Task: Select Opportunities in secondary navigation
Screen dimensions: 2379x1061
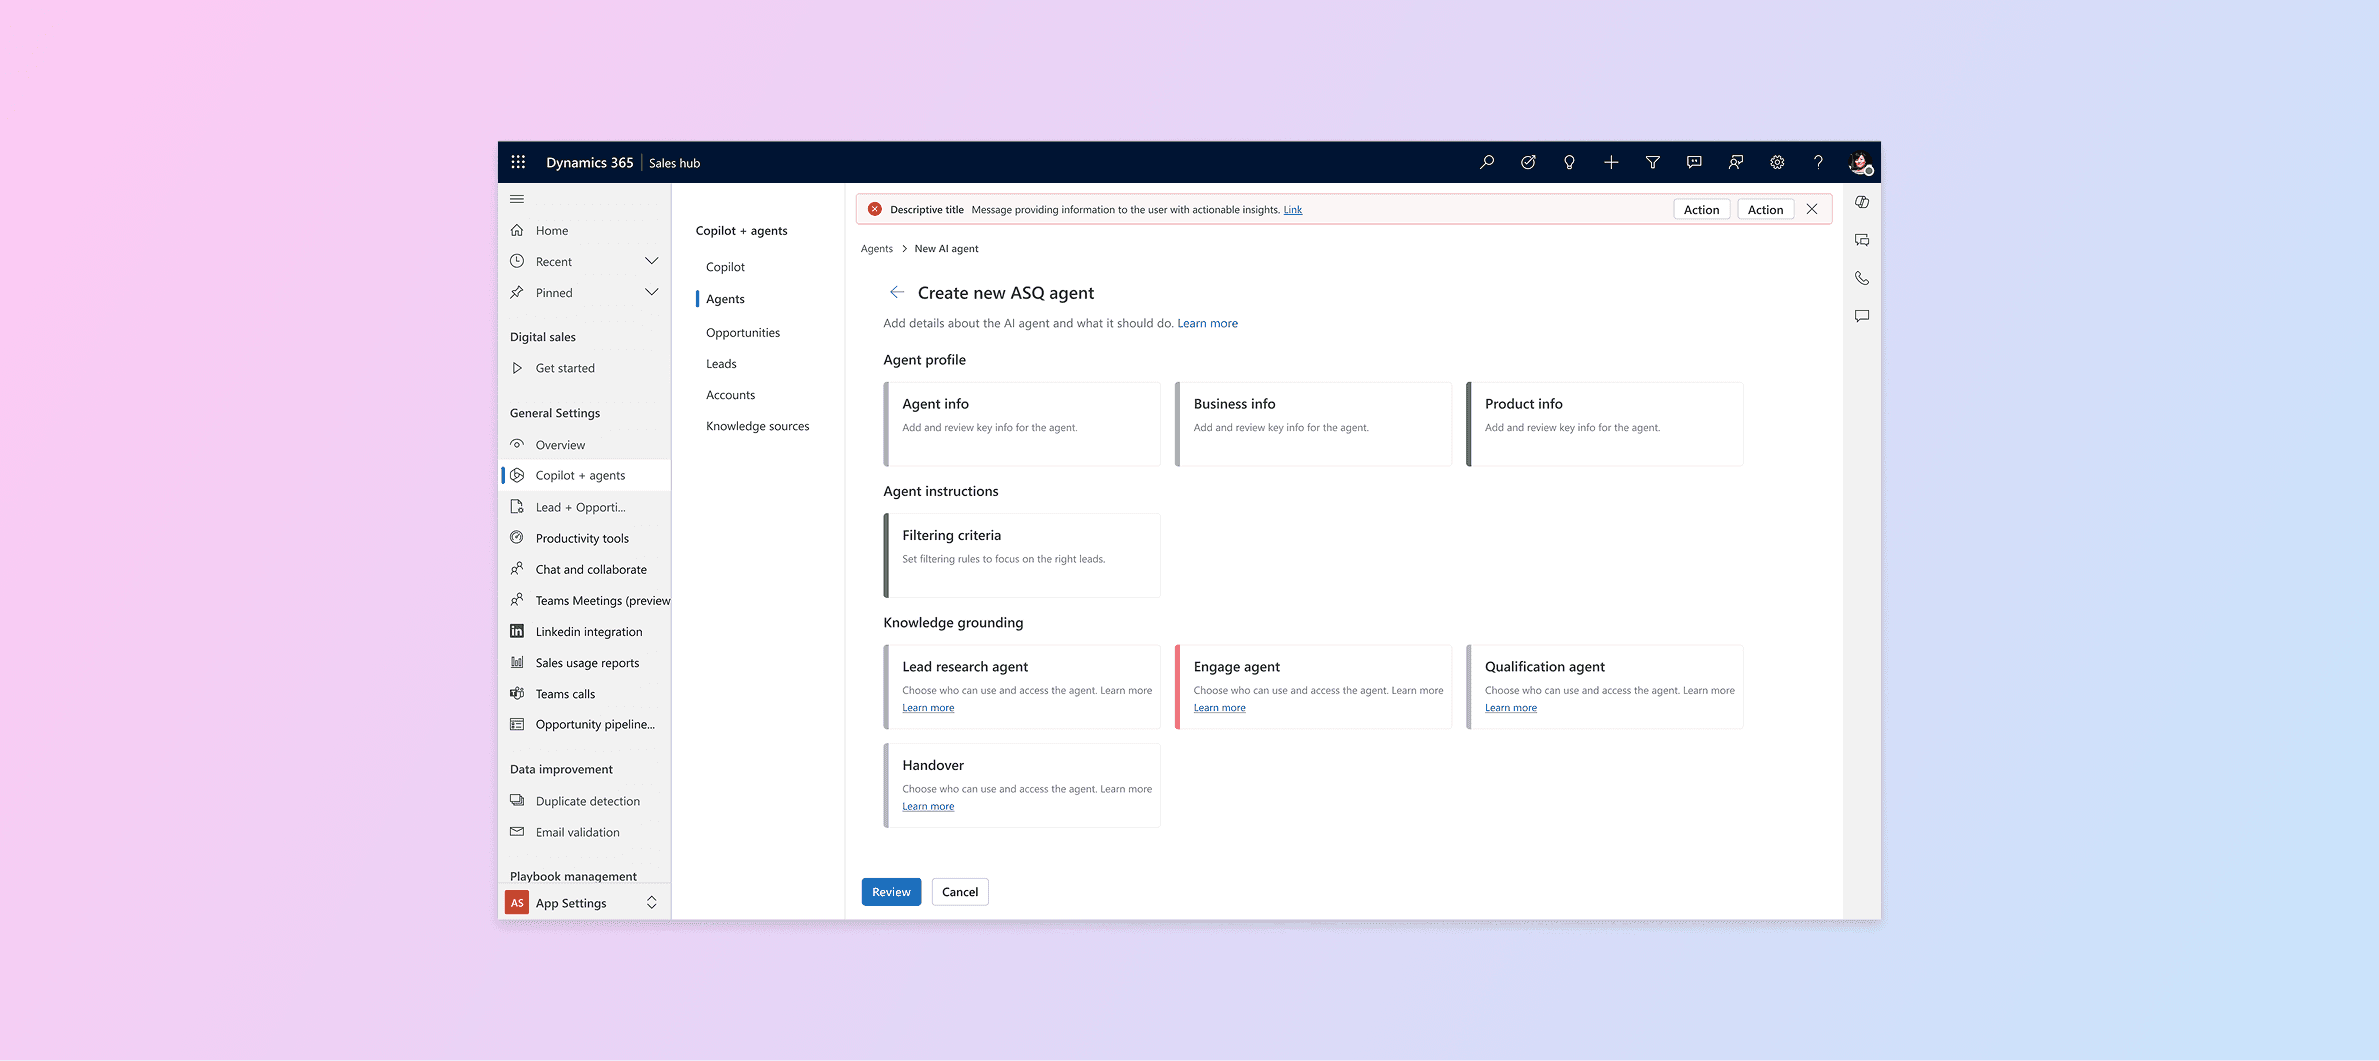Action: pos(743,332)
